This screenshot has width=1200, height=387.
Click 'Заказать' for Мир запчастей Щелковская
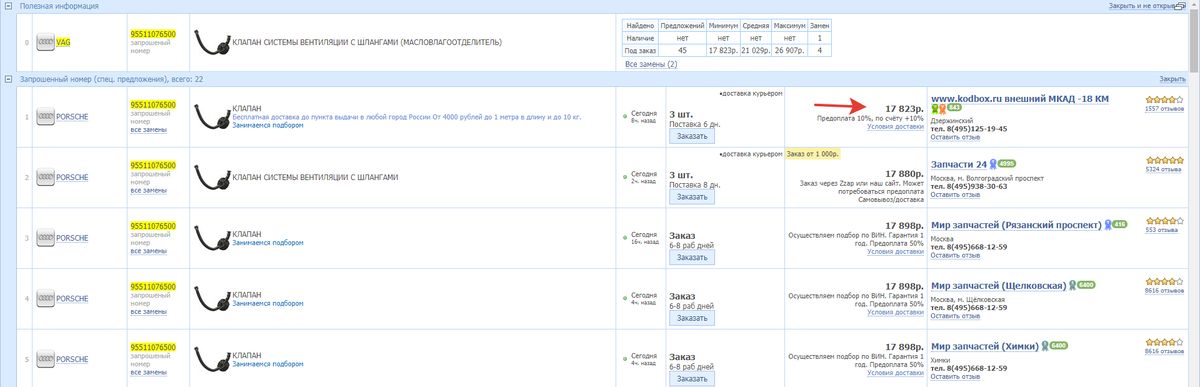pos(692,318)
